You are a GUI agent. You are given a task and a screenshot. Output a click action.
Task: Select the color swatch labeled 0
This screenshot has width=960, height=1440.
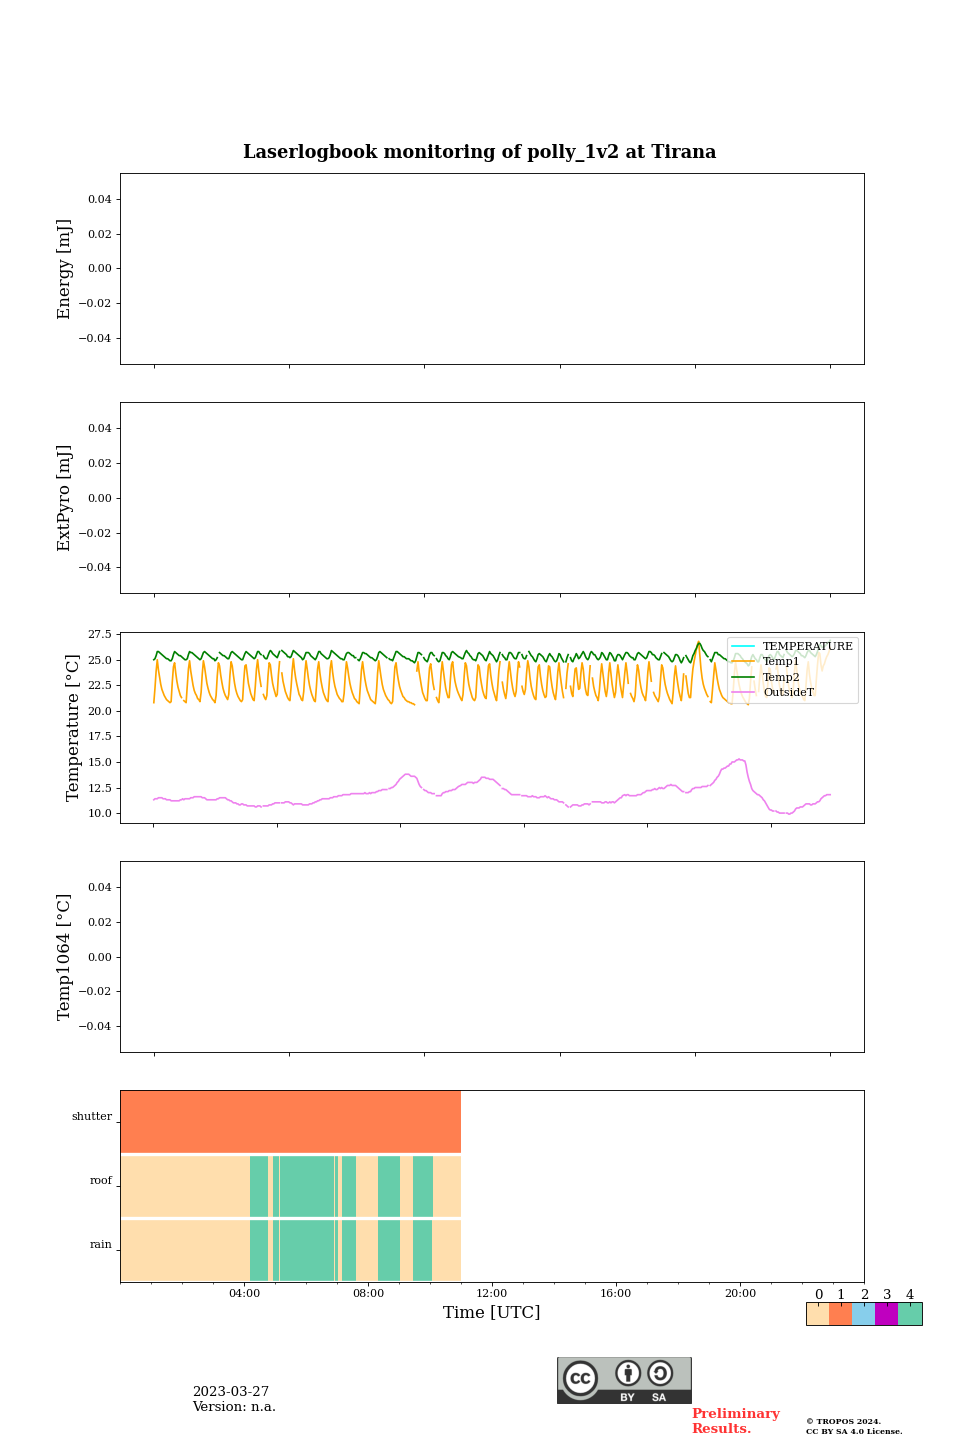(x=818, y=1314)
